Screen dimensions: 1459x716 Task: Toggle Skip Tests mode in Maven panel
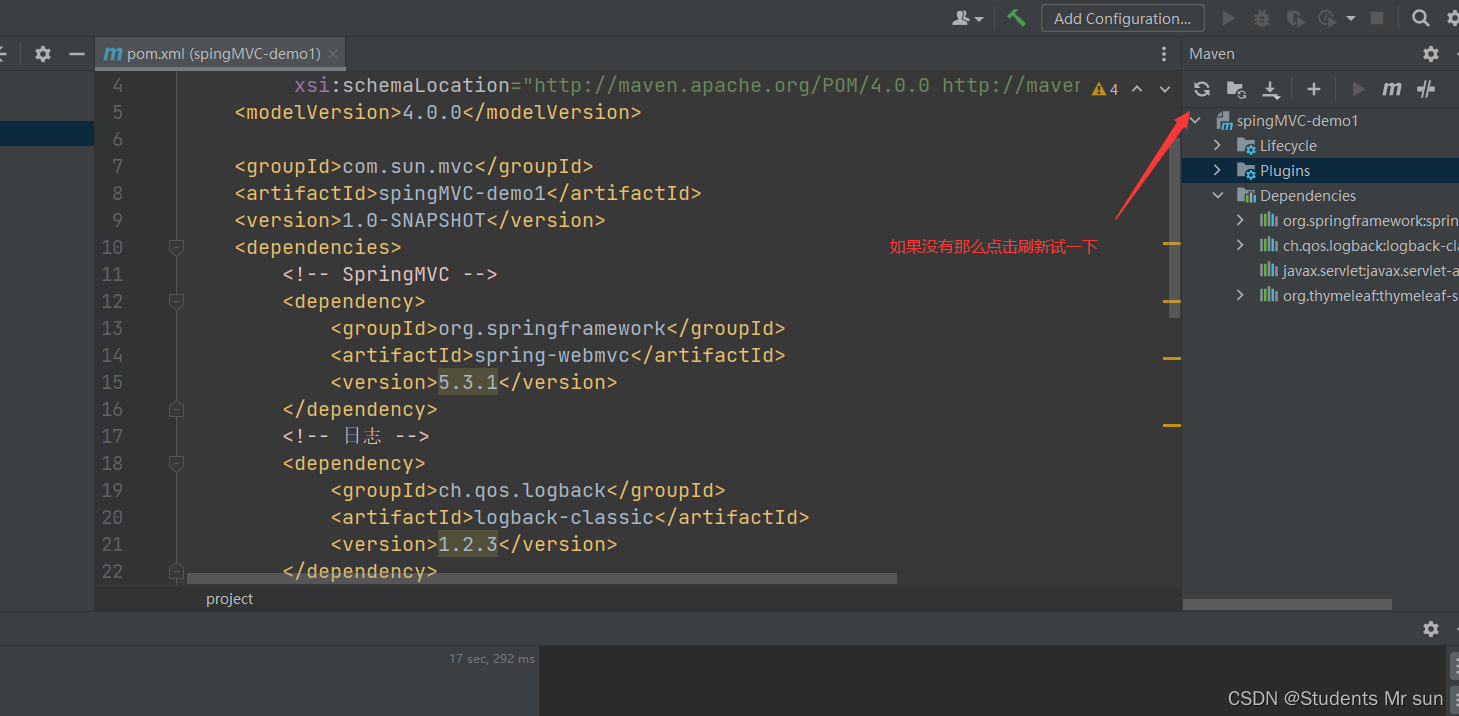pyautogui.click(x=1425, y=88)
